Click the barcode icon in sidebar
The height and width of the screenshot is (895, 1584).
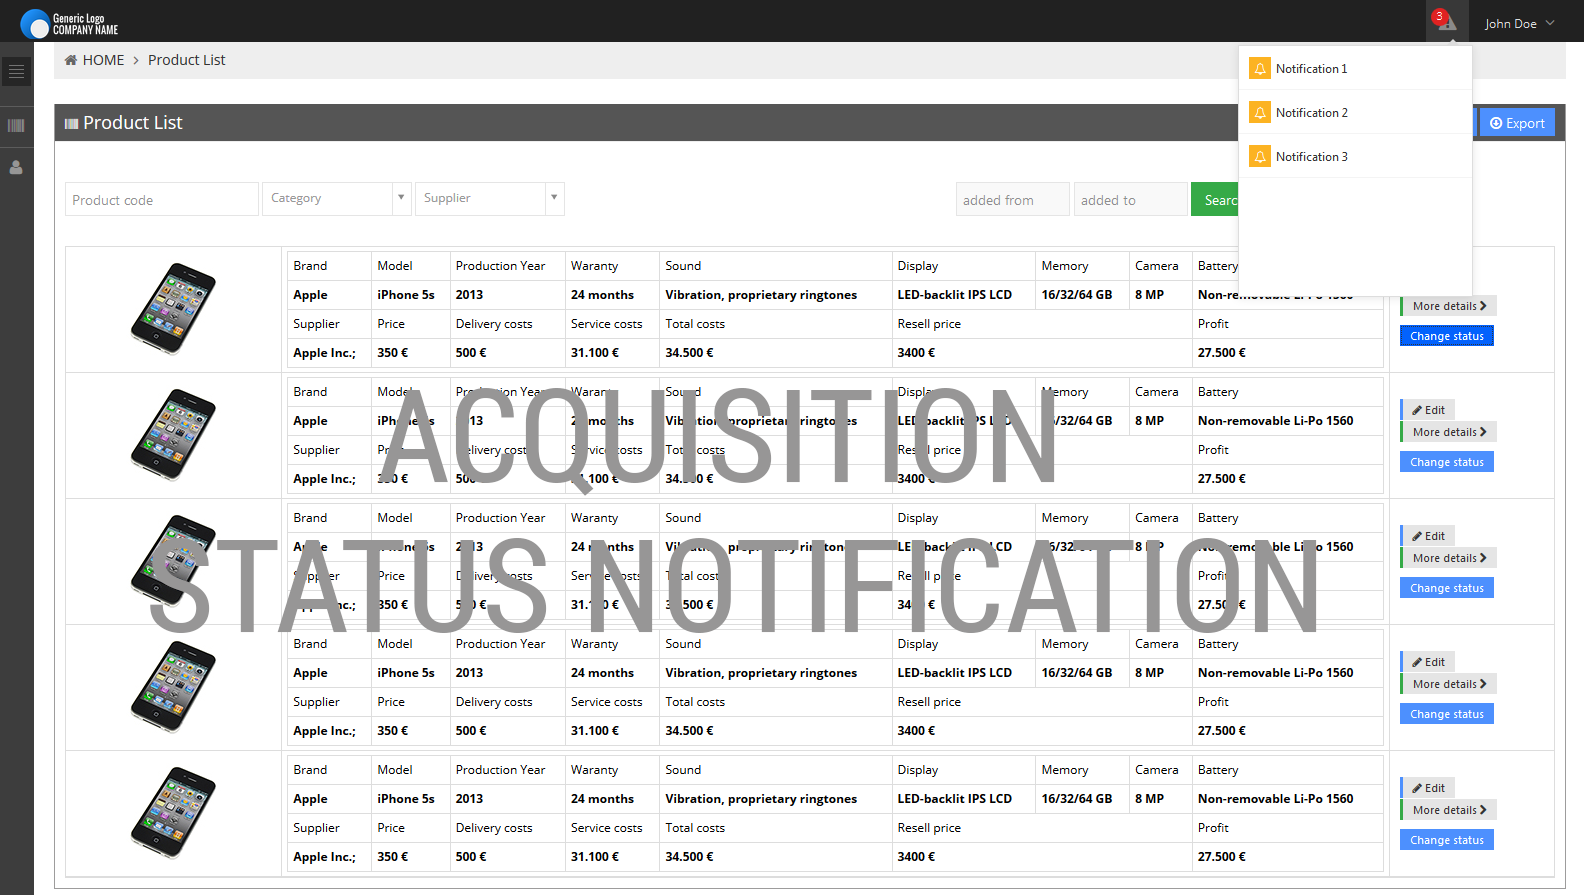pos(16,126)
